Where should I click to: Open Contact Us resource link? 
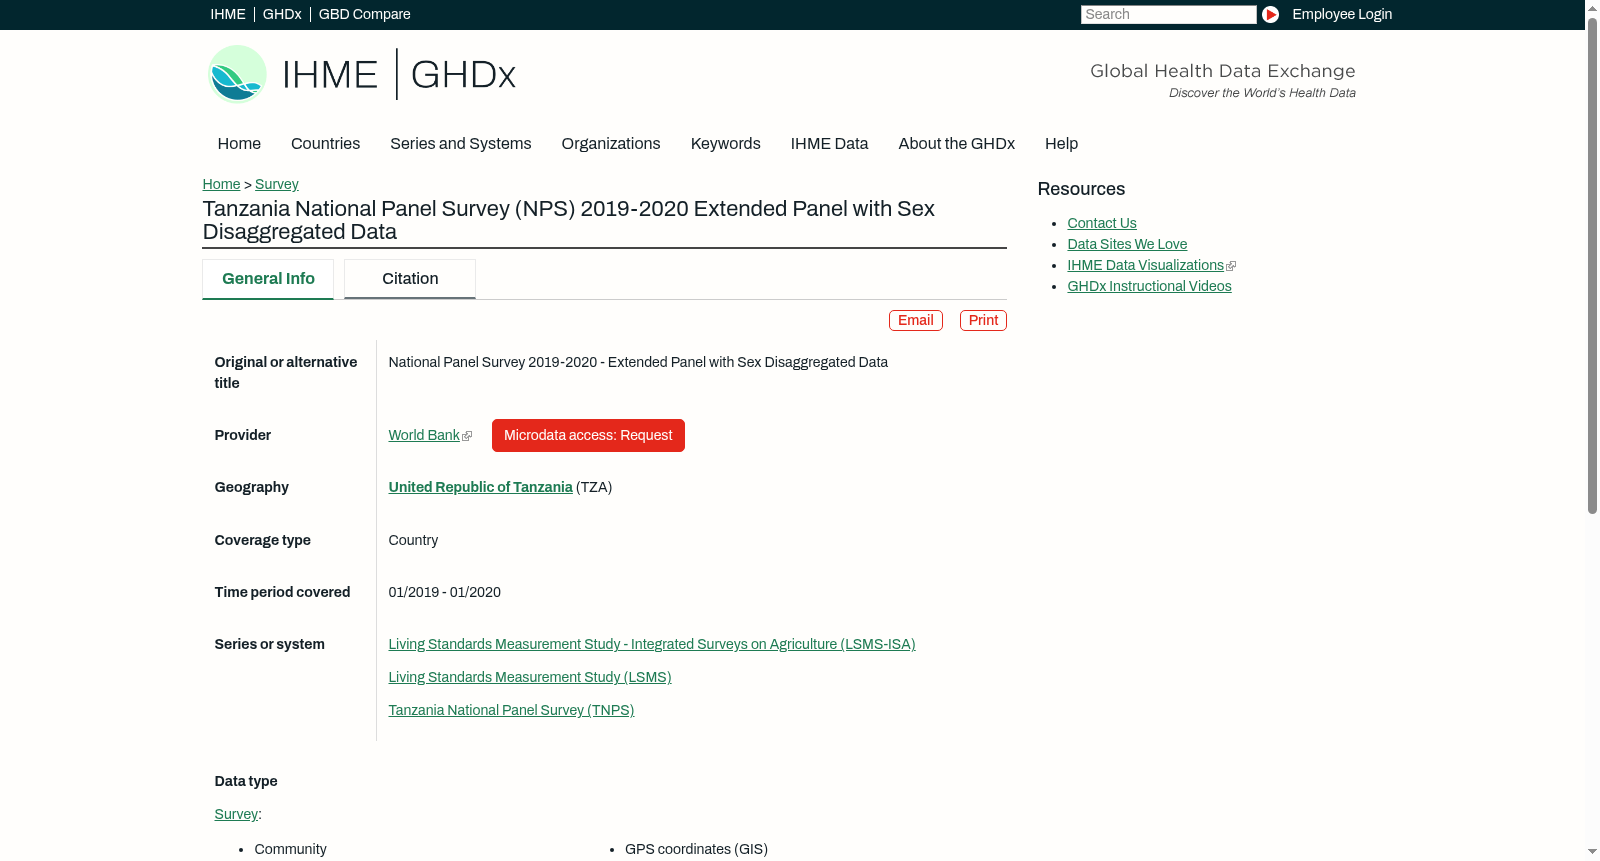[x=1102, y=223]
